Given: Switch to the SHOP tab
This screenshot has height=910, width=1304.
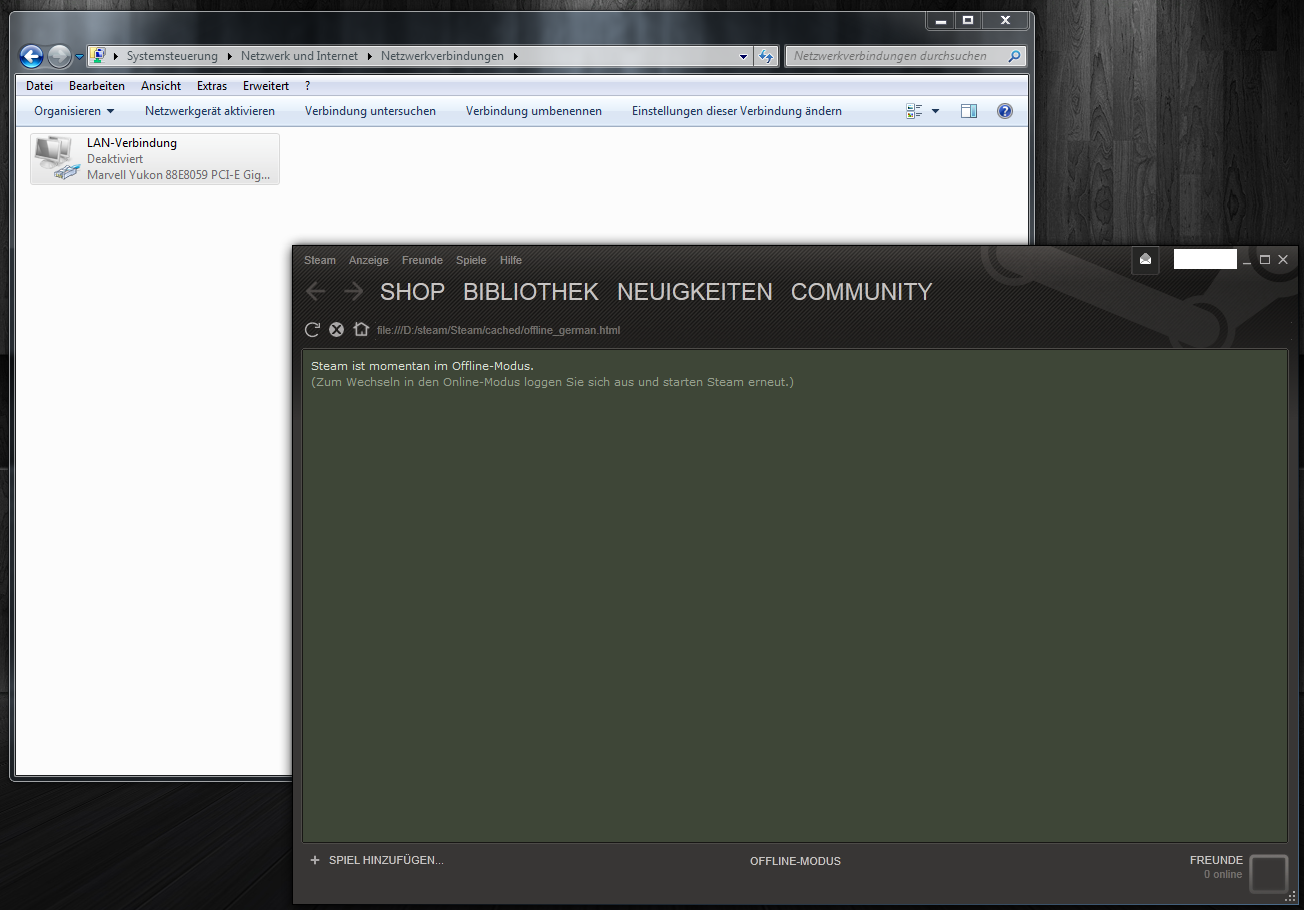Looking at the screenshot, I should click(x=412, y=292).
